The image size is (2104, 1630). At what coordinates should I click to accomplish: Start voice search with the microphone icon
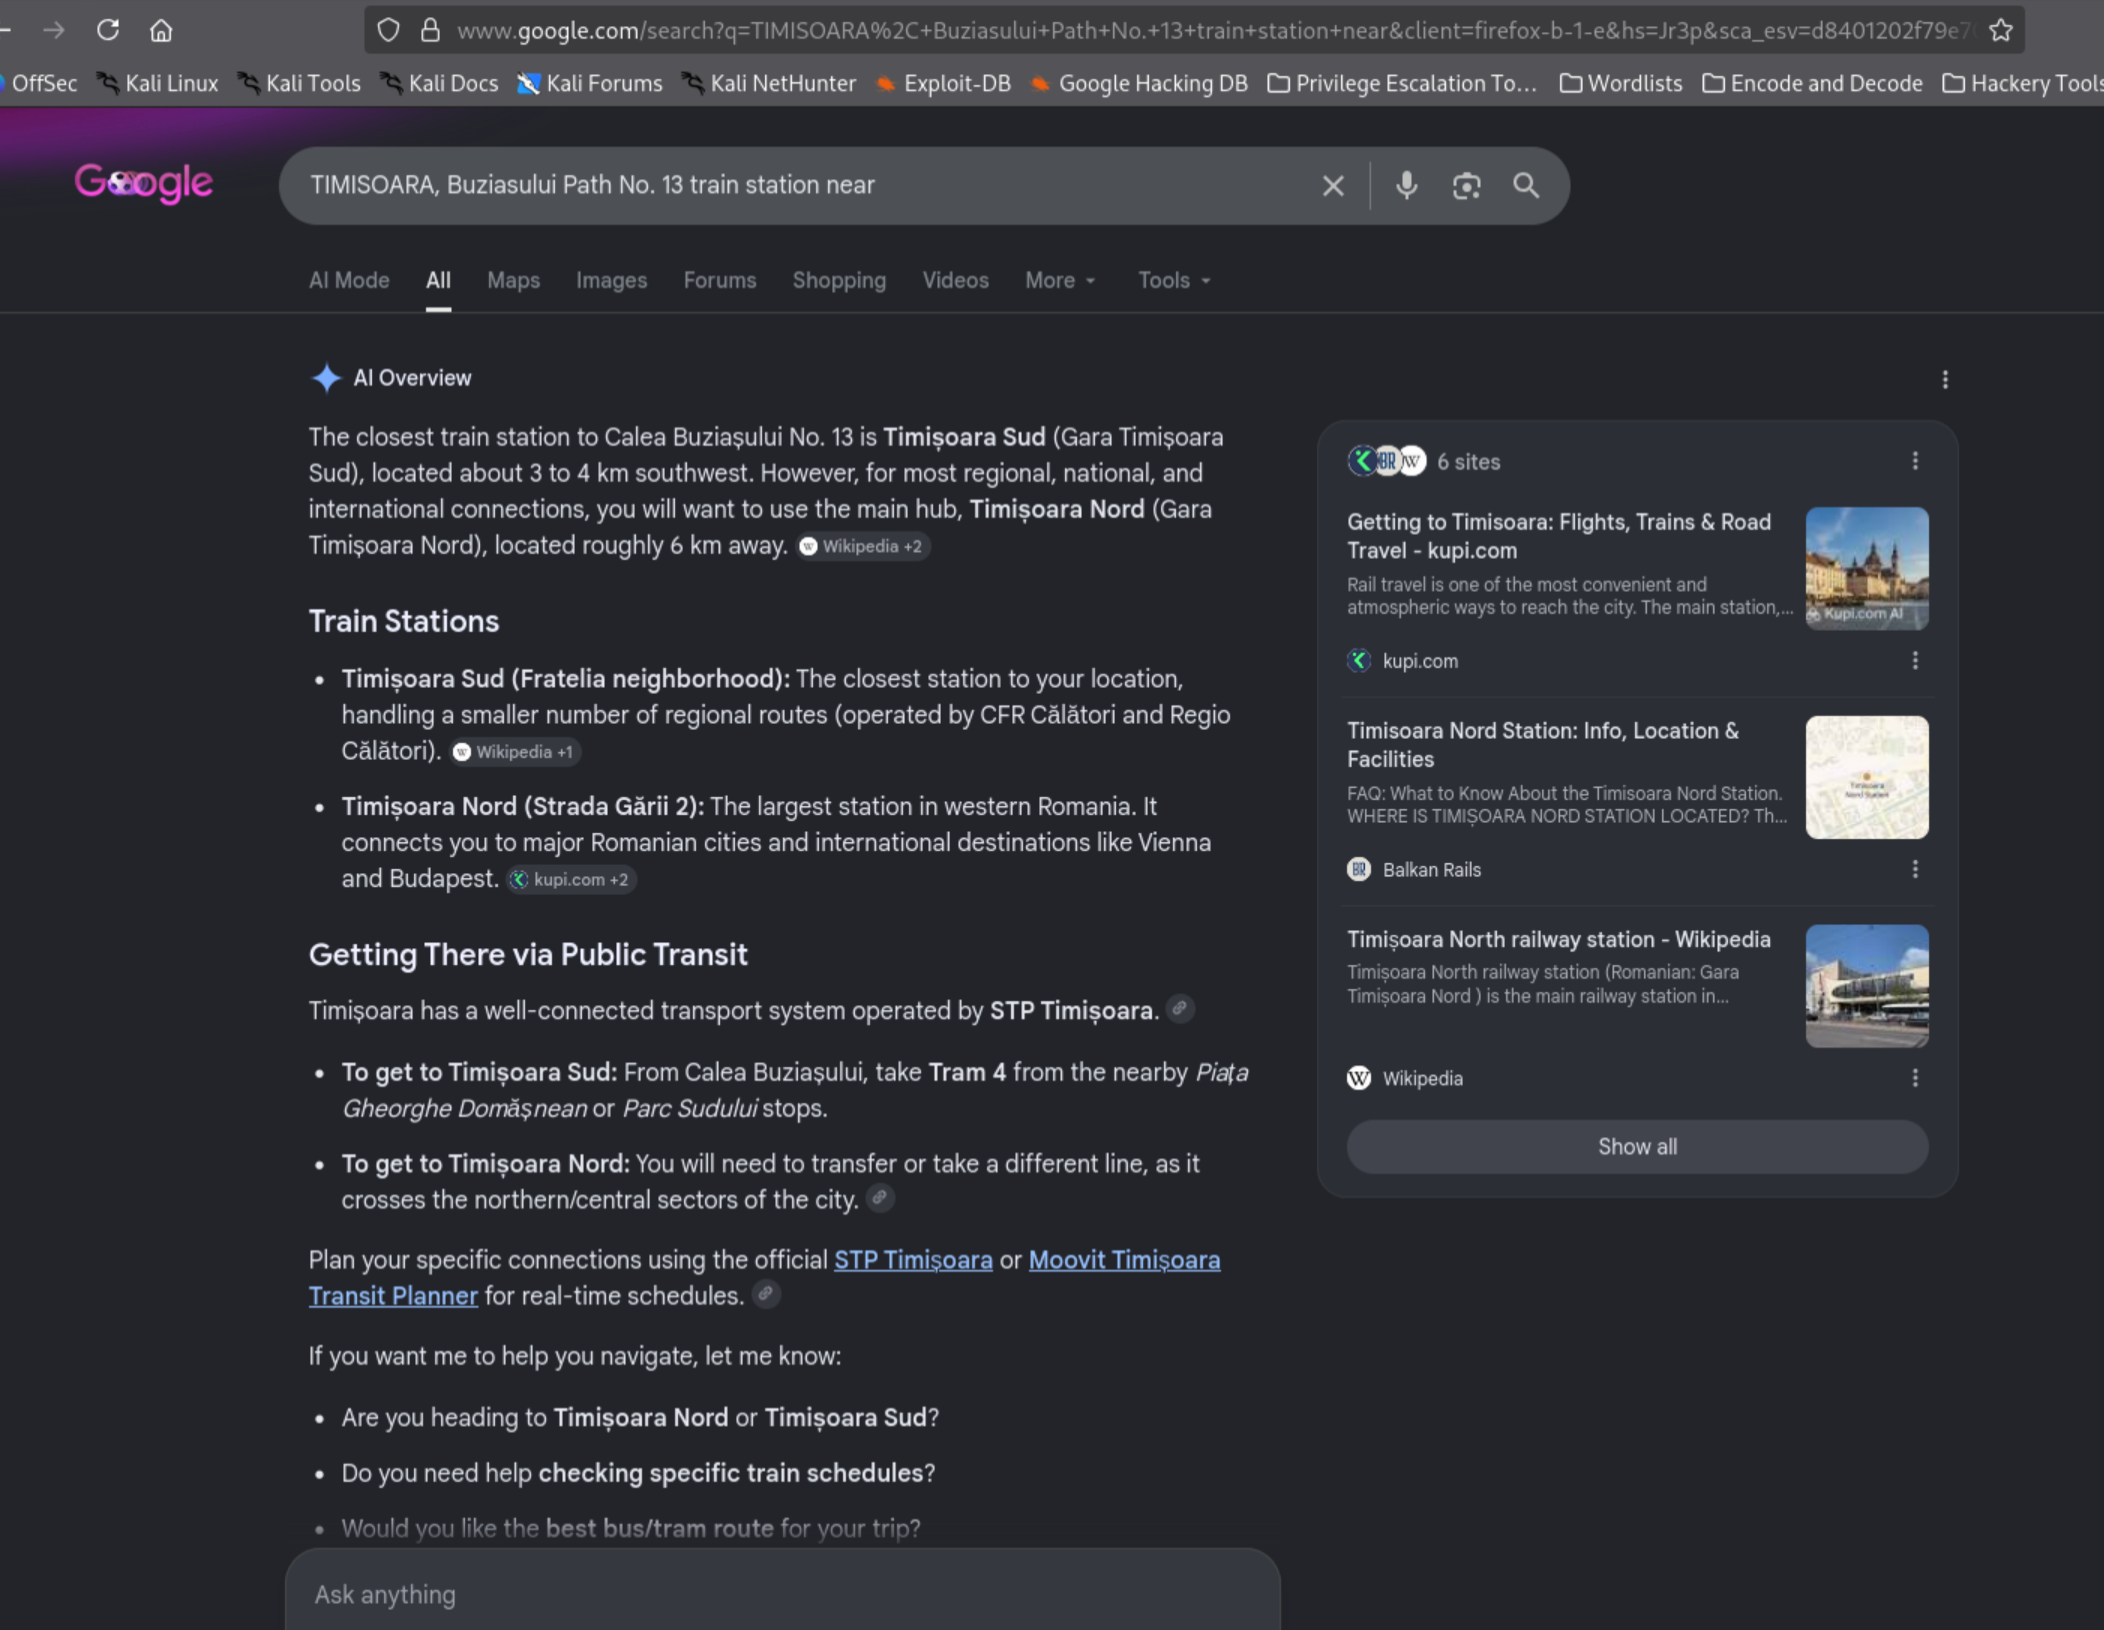1406,185
